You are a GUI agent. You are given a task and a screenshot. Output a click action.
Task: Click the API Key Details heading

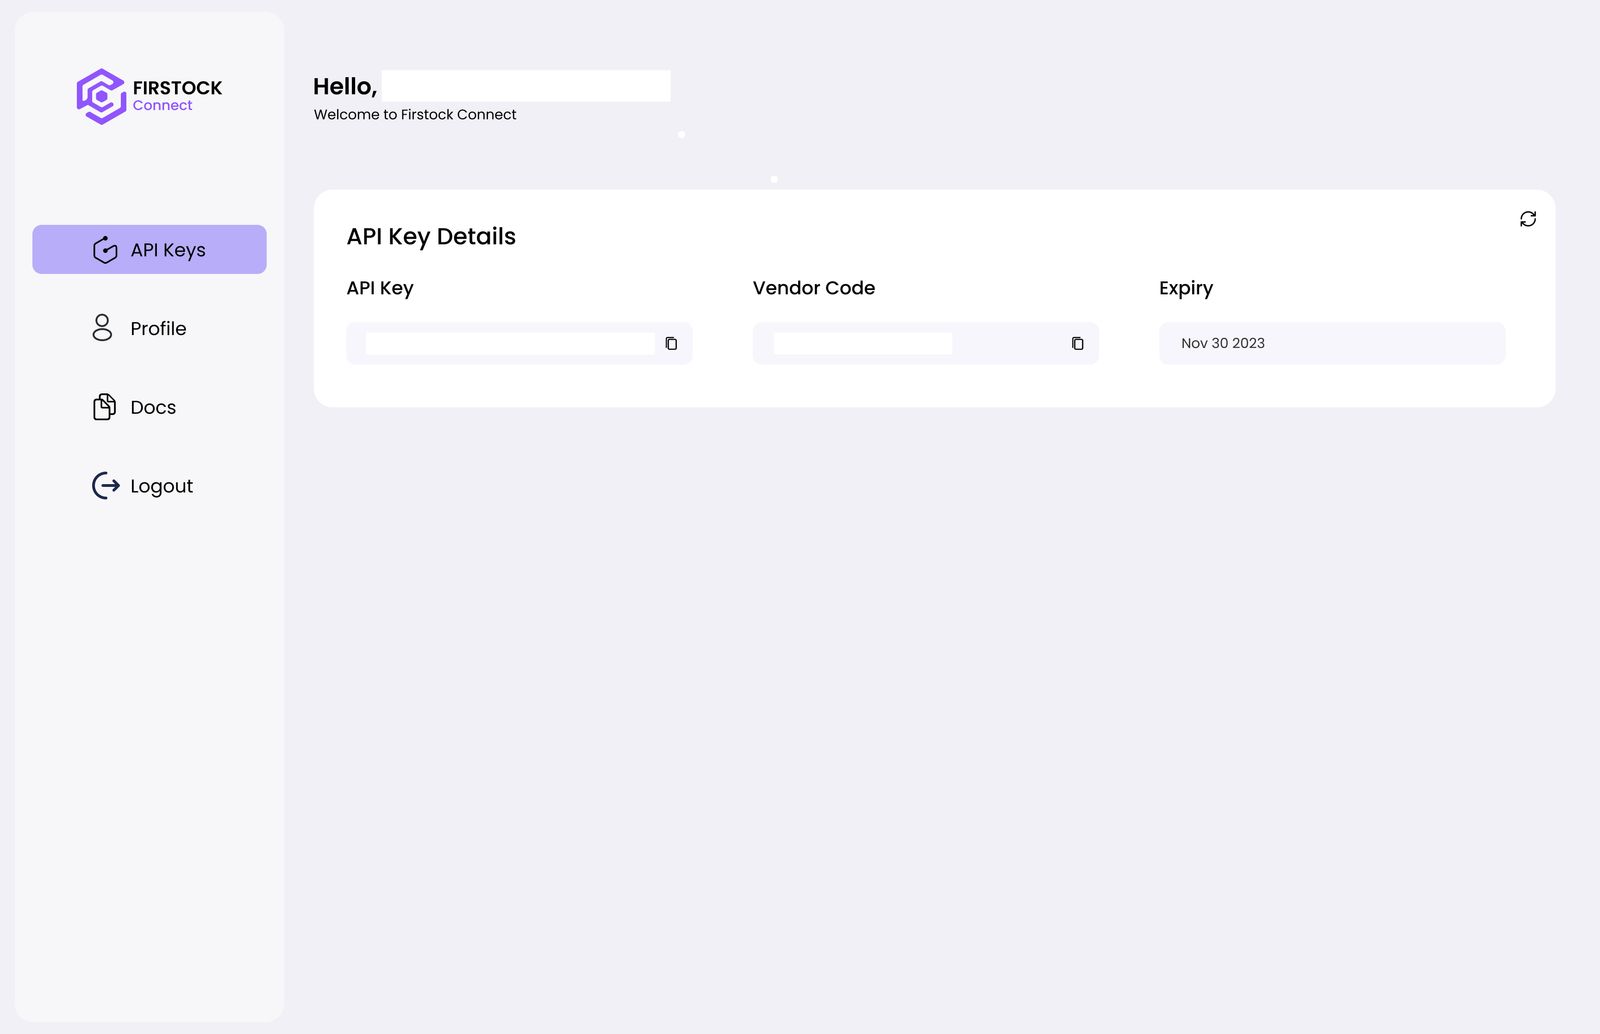tap(431, 236)
